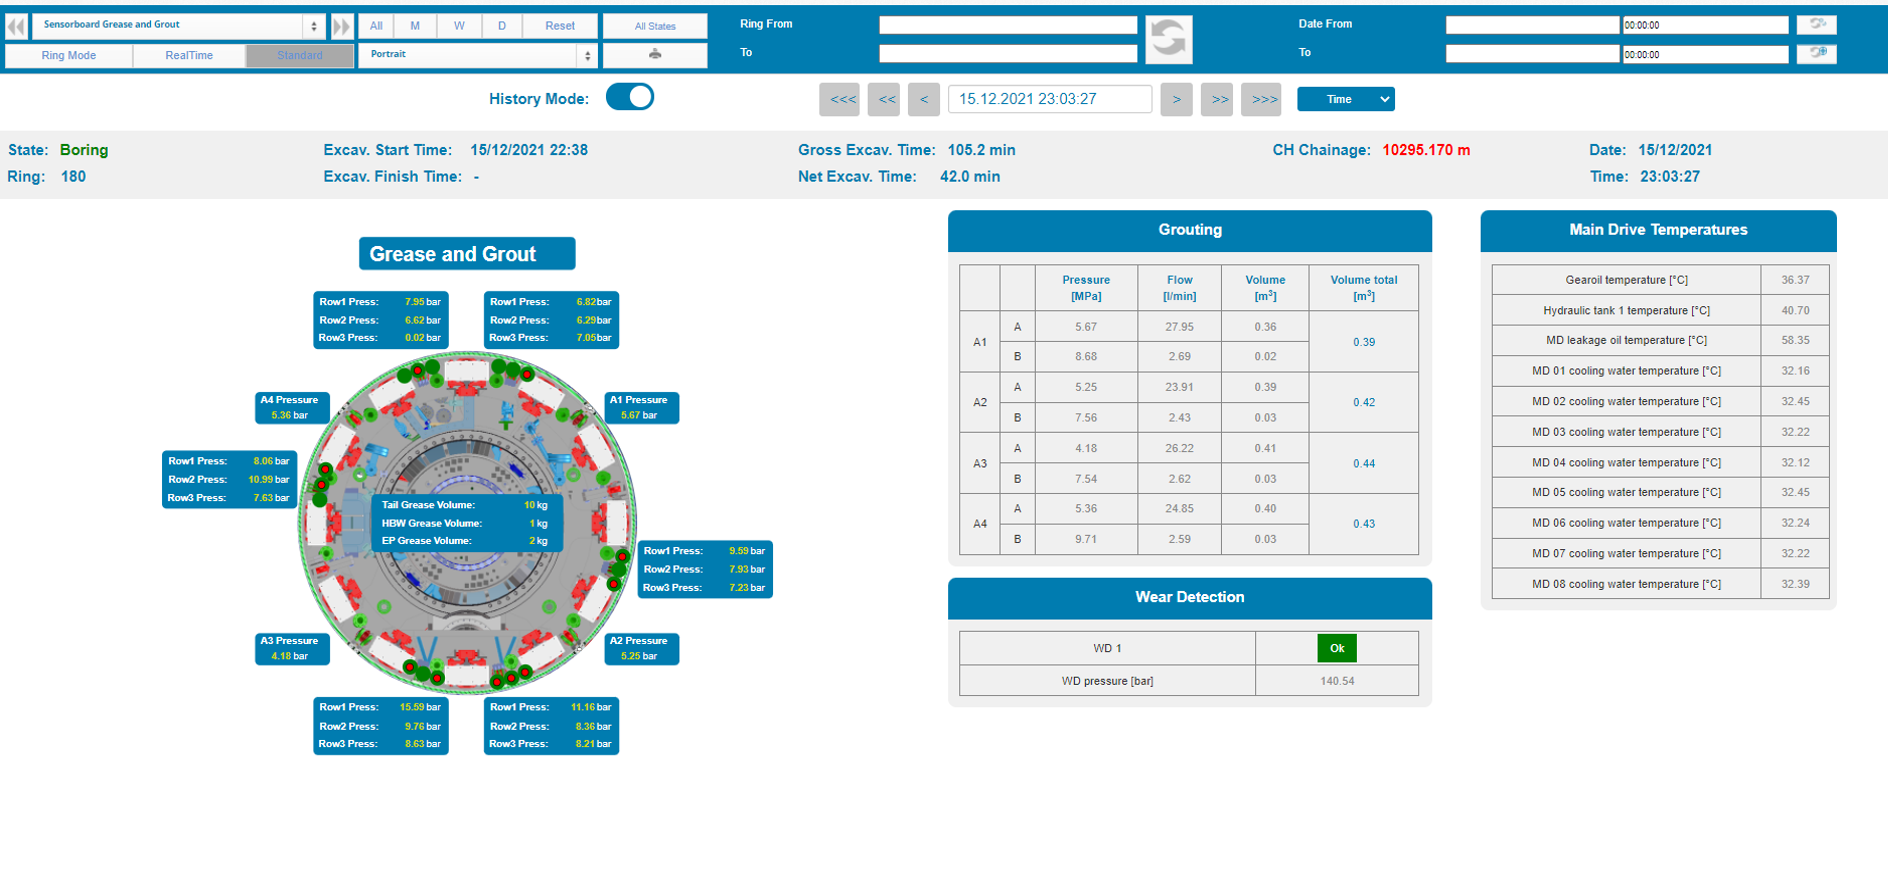Skip forward with the >>> history button
Screen dimensions: 1888x877
tap(1263, 99)
